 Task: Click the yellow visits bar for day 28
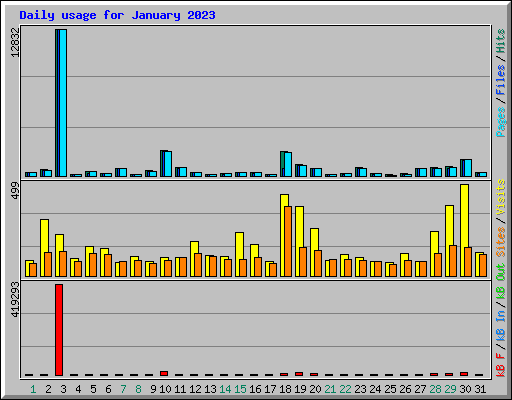434,254
